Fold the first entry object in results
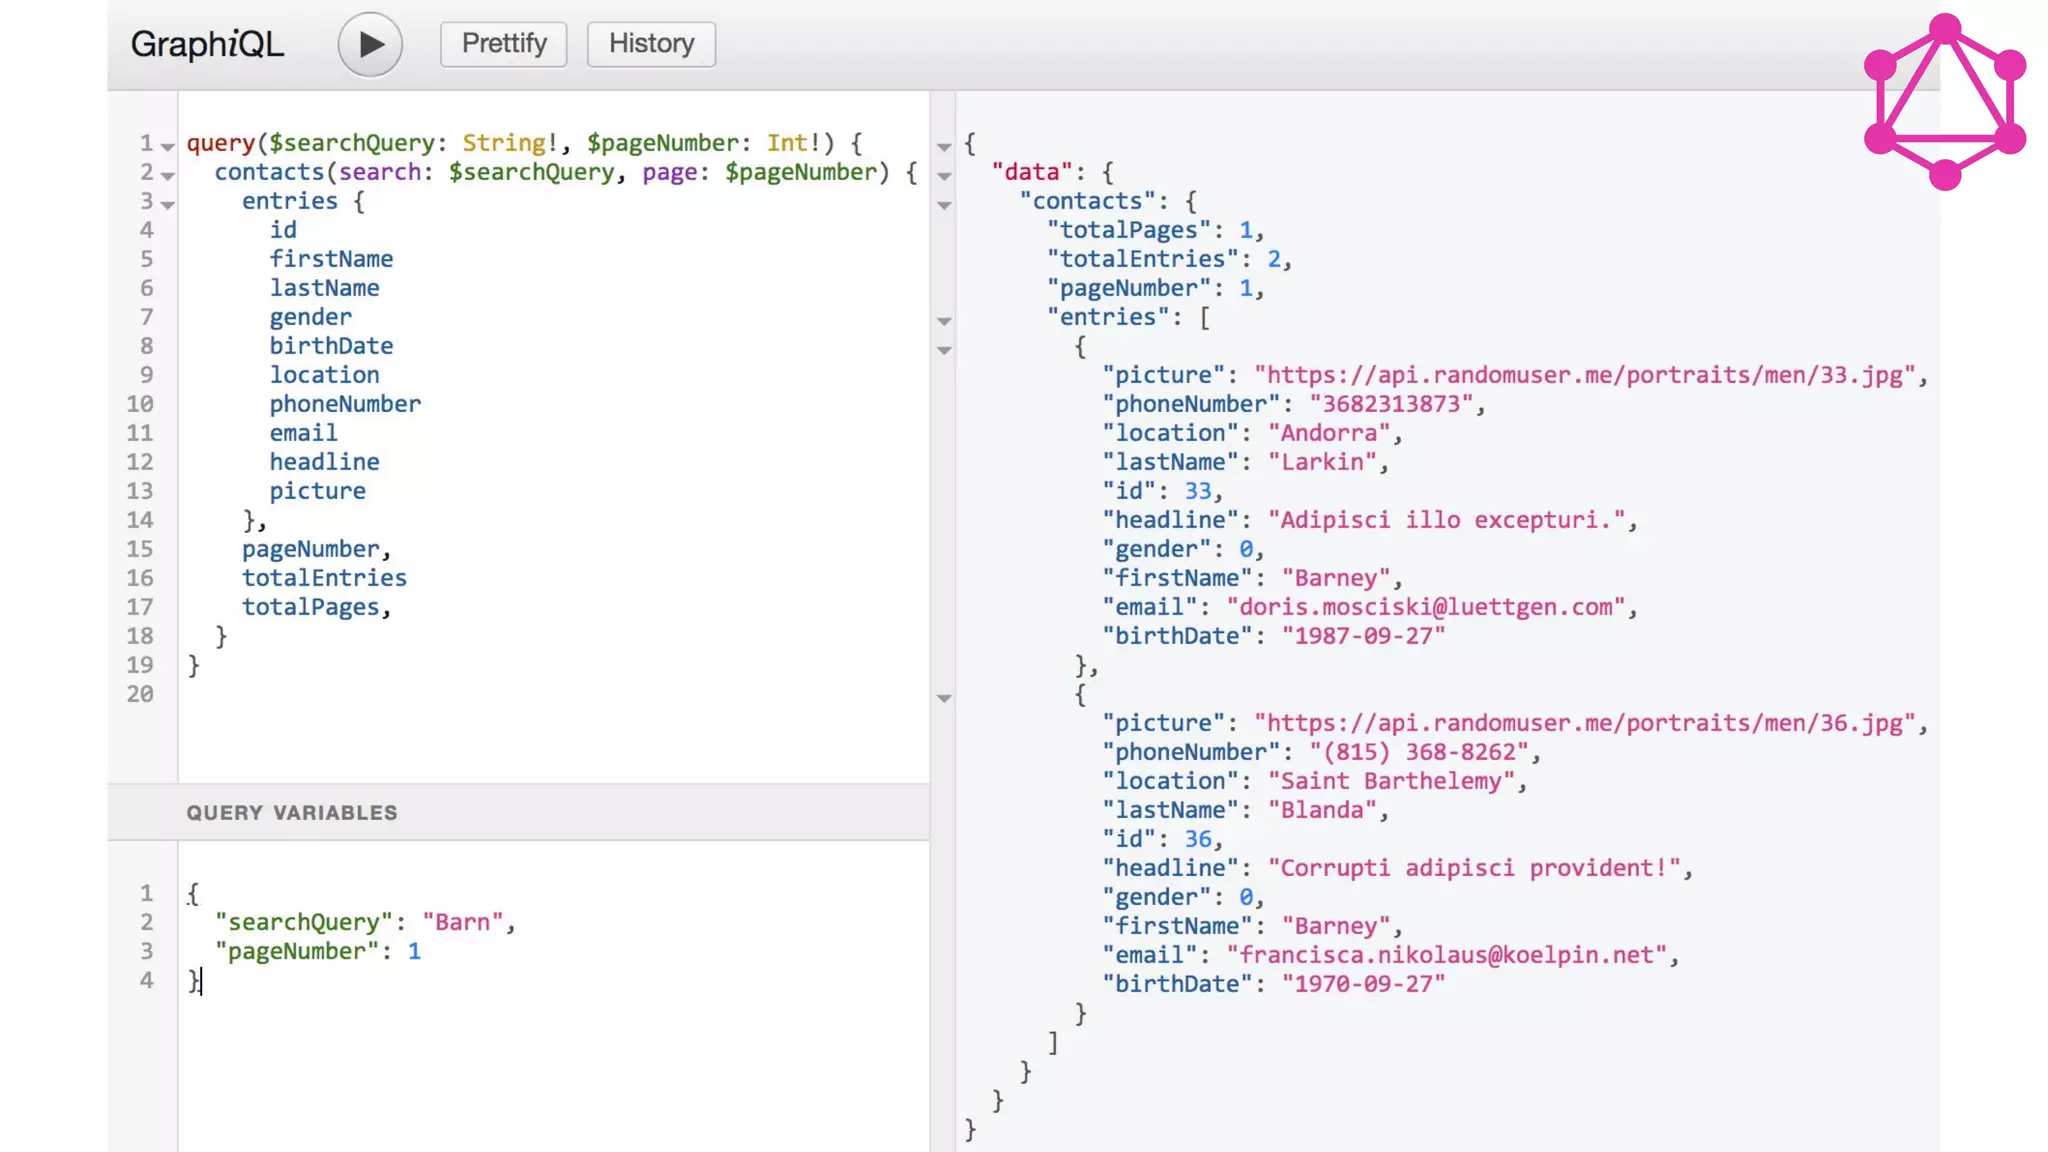 (944, 350)
